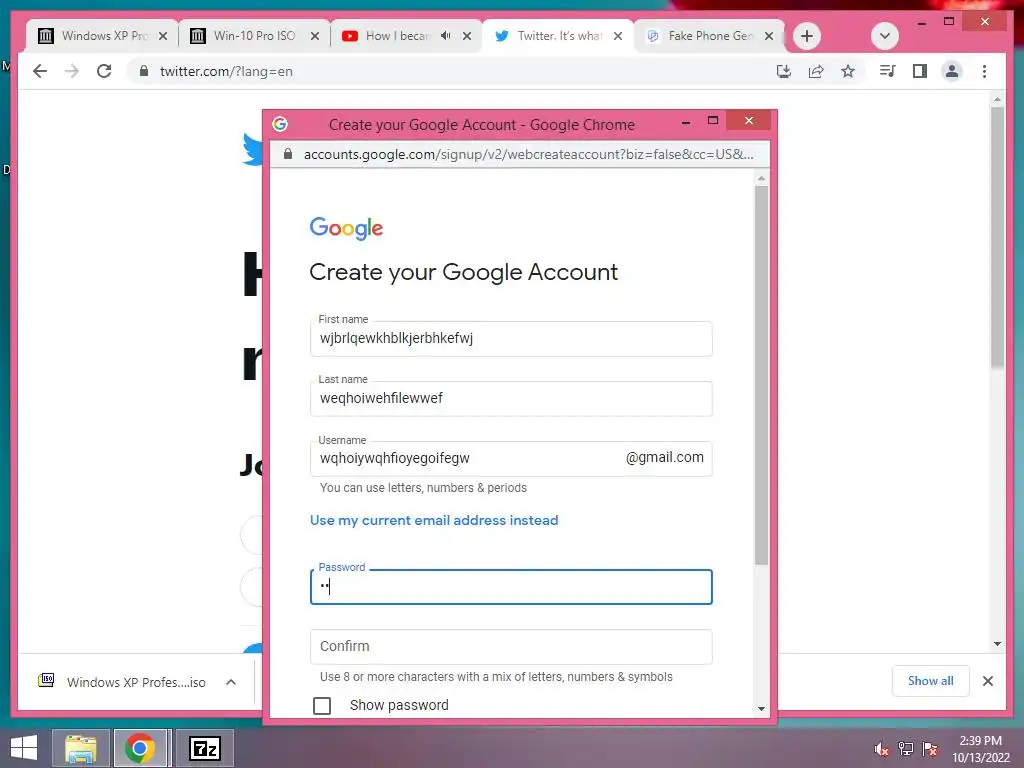Open a new tab with the plus button

click(x=807, y=36)
